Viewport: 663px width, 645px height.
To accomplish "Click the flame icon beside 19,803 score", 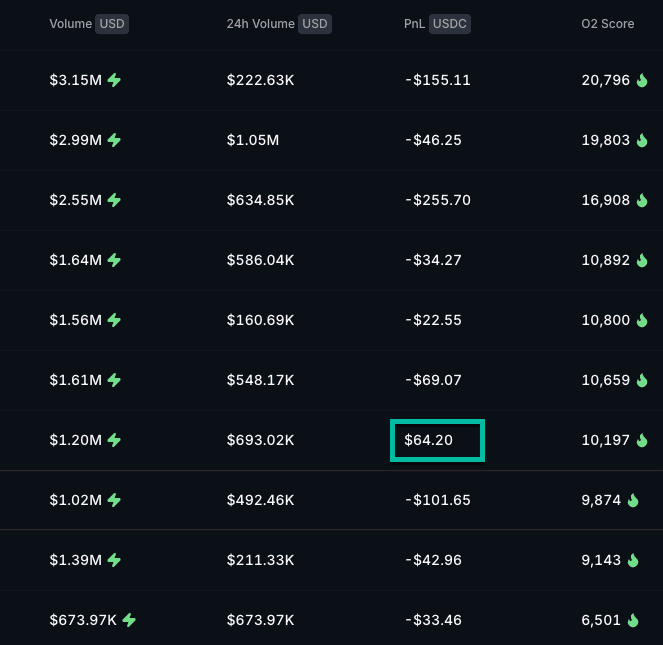I will (641, 140).
